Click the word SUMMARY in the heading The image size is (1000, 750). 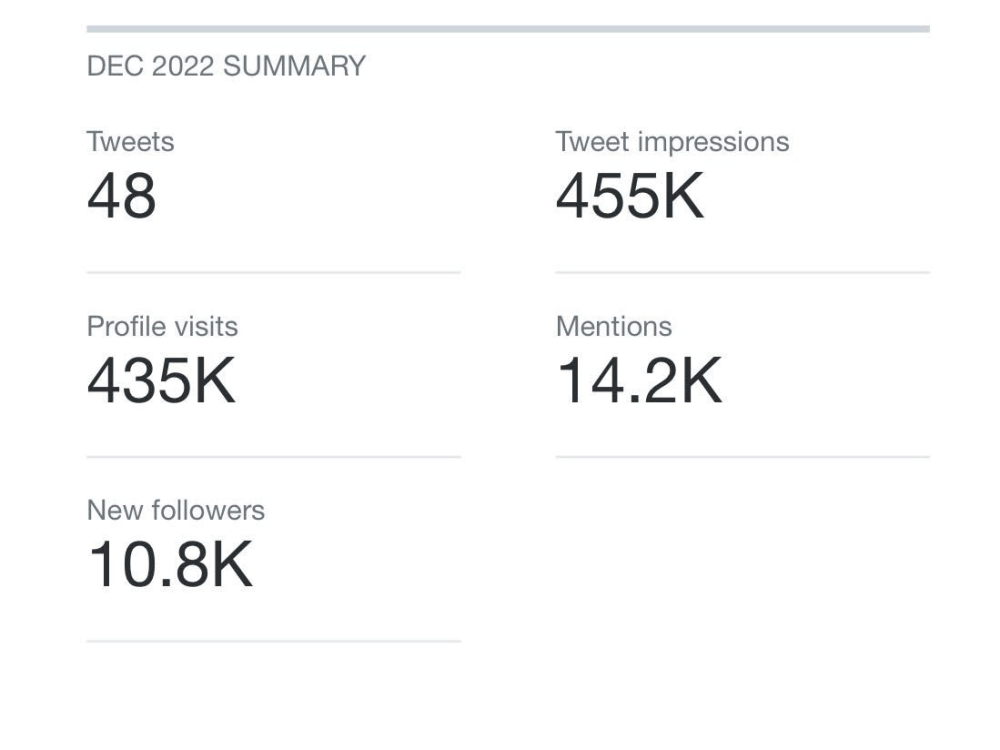[x=295, y=66]
